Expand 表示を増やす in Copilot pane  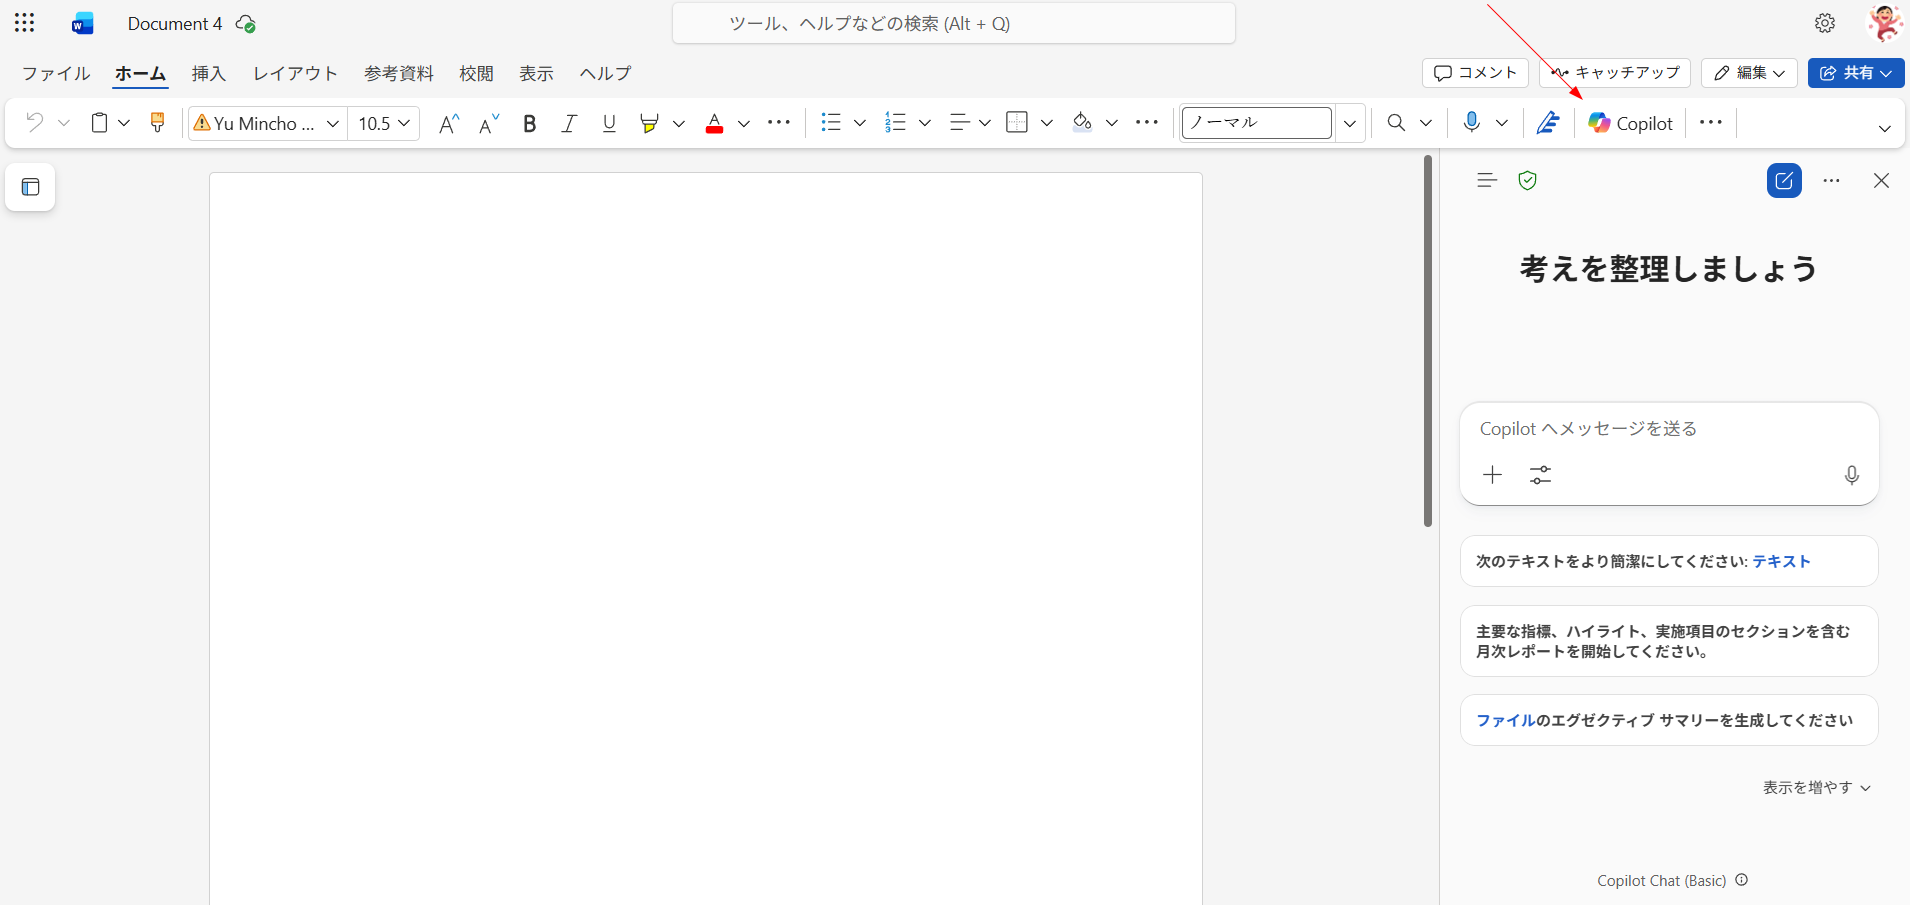coord(1816,788)
